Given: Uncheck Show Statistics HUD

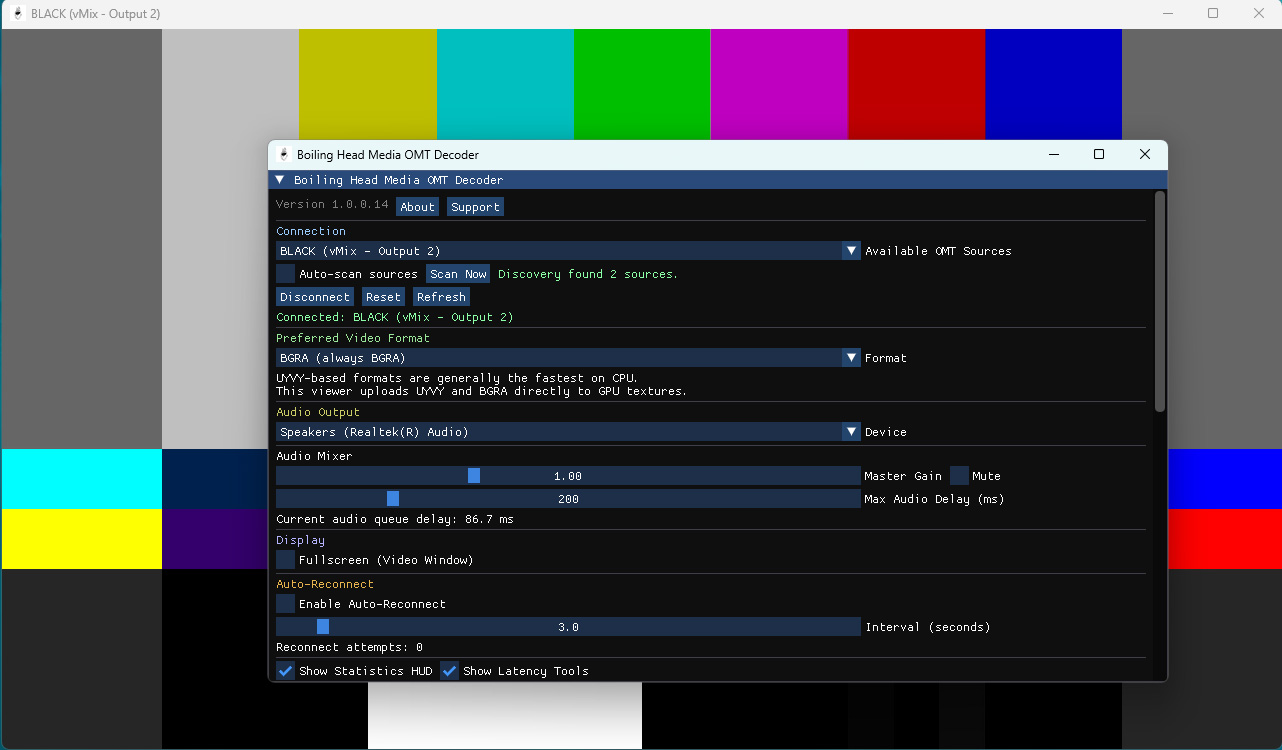Looking at the screenshot, I should [286, 671].
